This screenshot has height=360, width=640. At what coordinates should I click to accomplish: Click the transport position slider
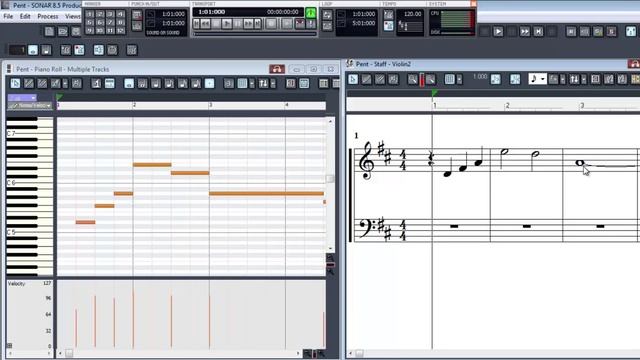(255, 33)
